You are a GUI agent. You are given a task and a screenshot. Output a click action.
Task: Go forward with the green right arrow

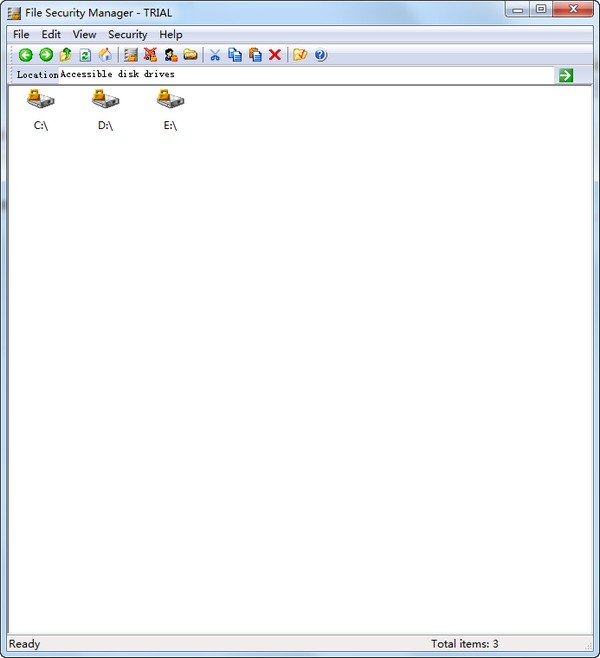tap(46, 55)
